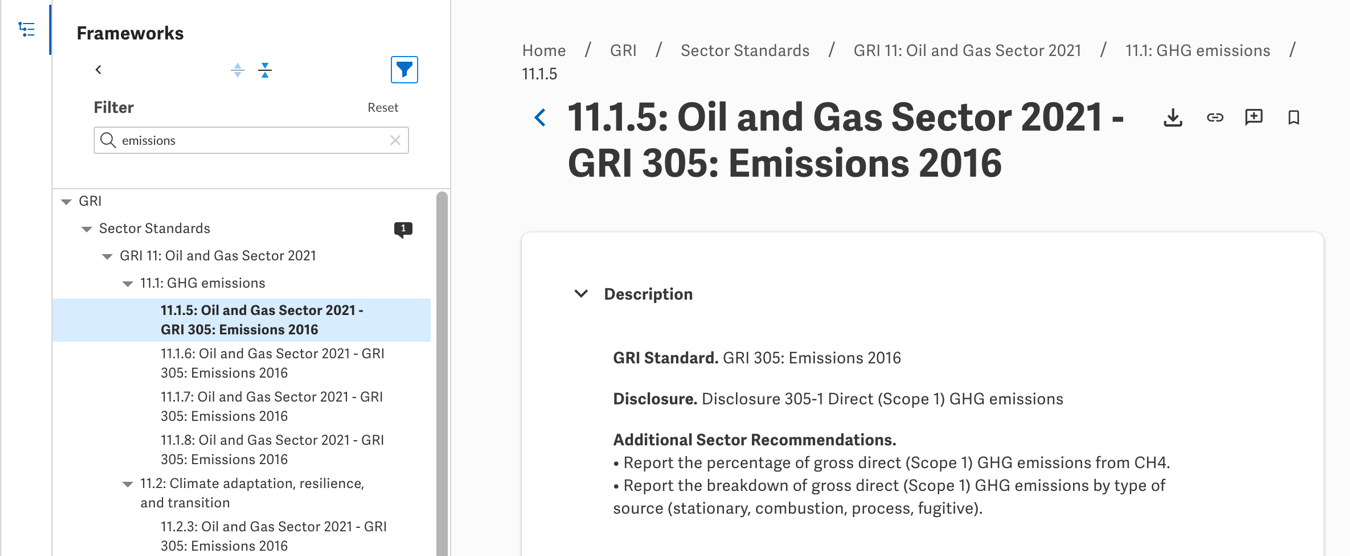Click the emissions filter search field
Viewport: 1350px width, 556px height.
(251, 140)
